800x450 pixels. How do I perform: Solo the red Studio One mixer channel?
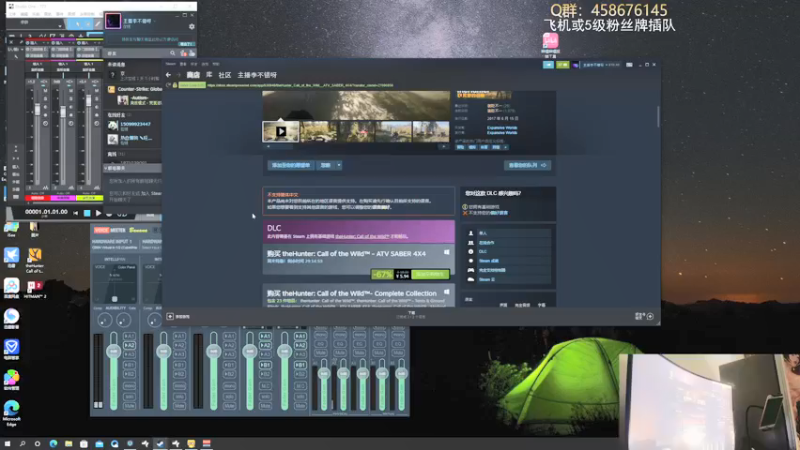pos(45,99)
